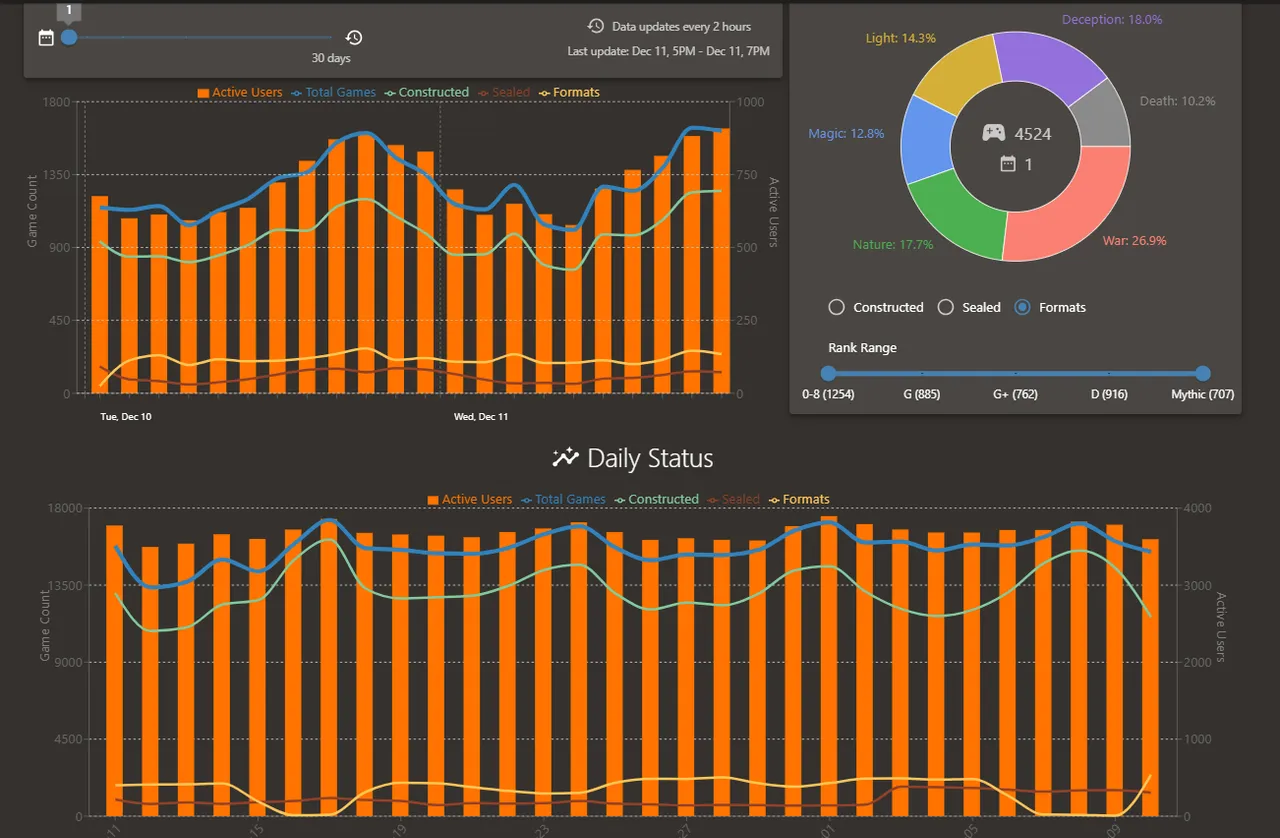This screenshot has height=838, width=1280.
Task: Click the 'Nature: 17.7%' label
Action: tap(893, 244)
